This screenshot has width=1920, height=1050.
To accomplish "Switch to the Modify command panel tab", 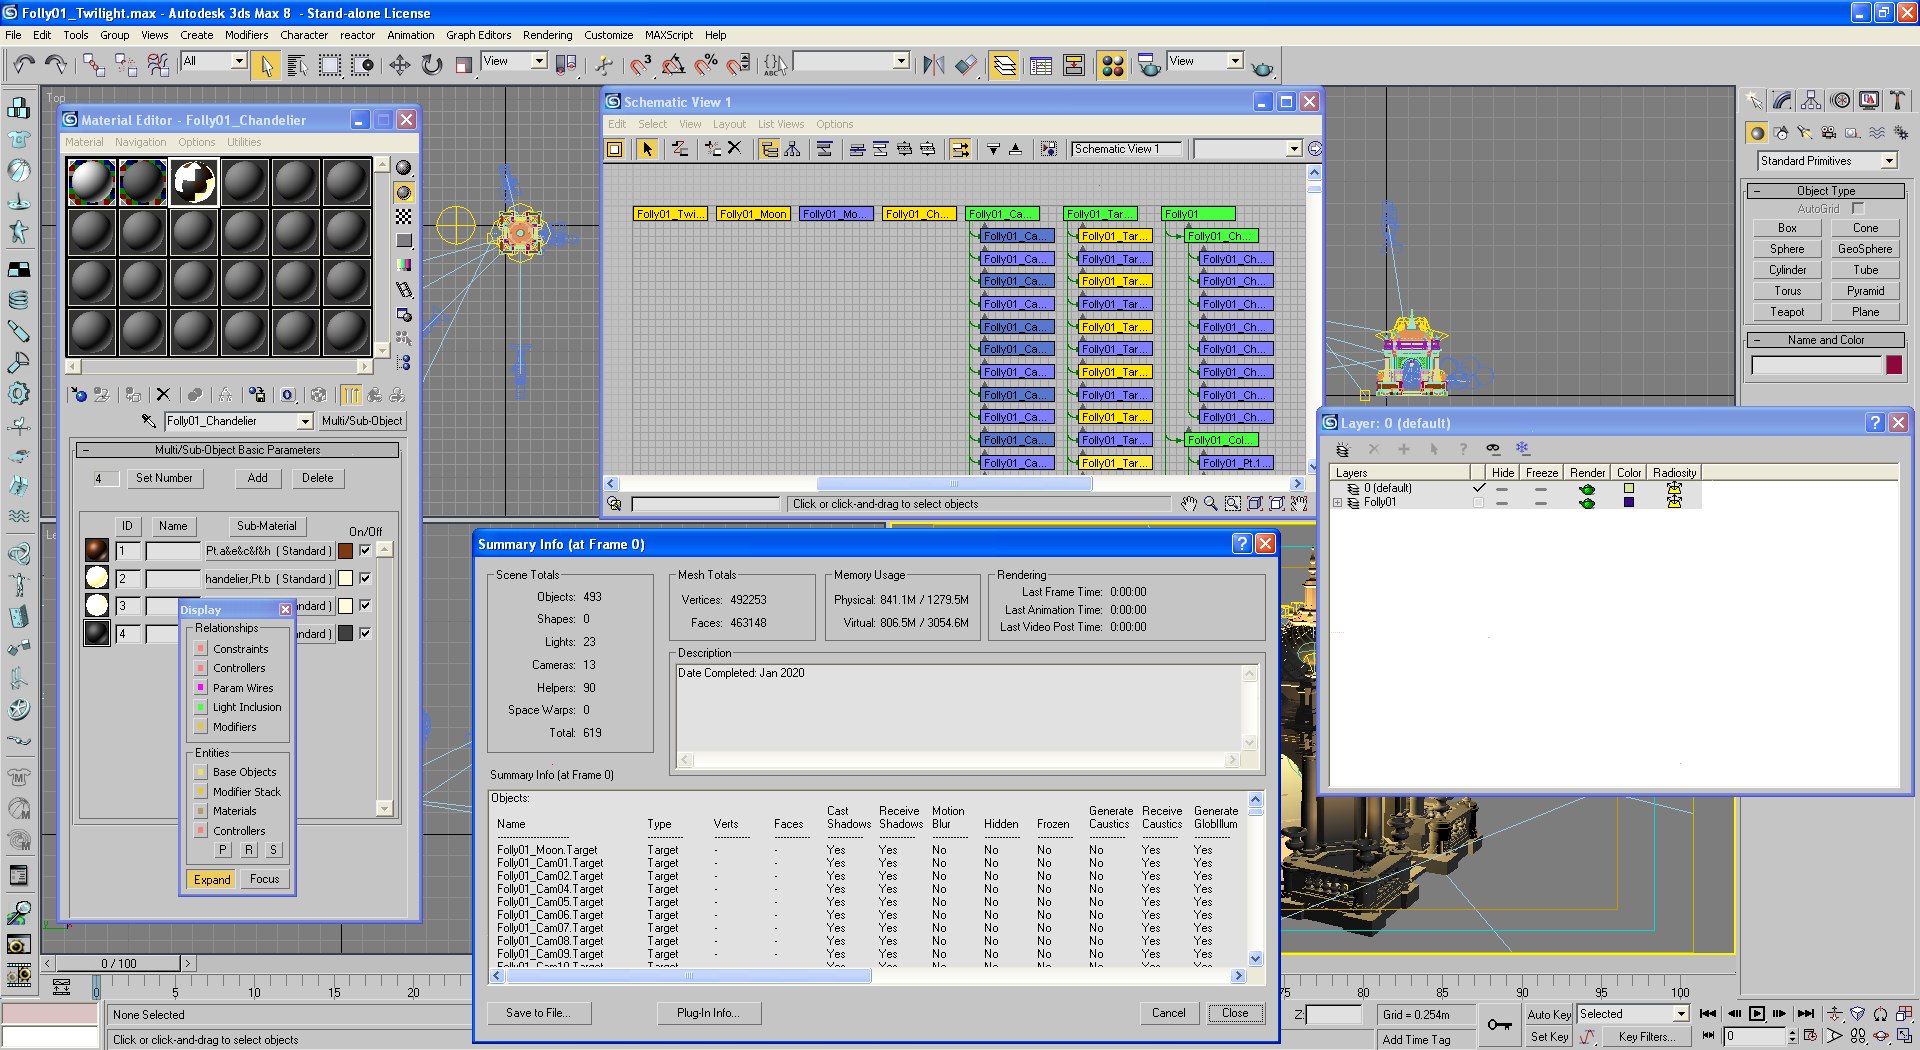I will [1782, 101].
